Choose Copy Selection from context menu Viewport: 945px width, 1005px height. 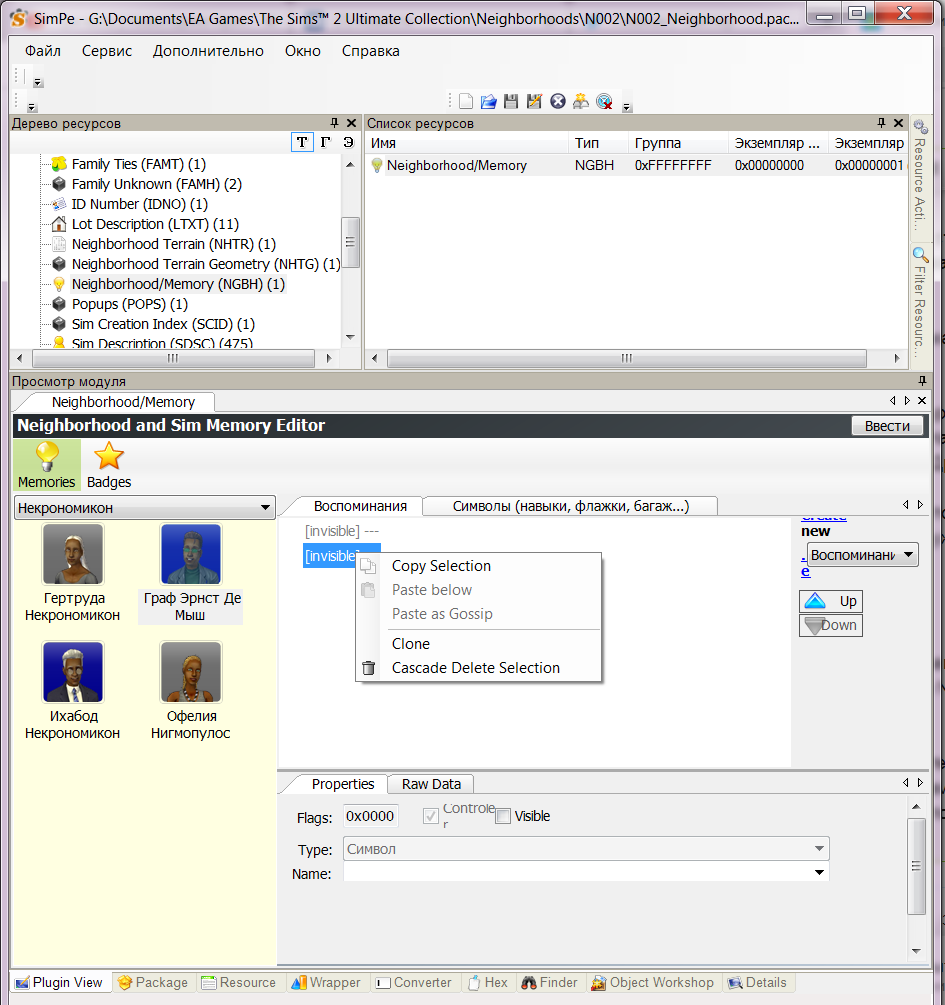(441, 566)
